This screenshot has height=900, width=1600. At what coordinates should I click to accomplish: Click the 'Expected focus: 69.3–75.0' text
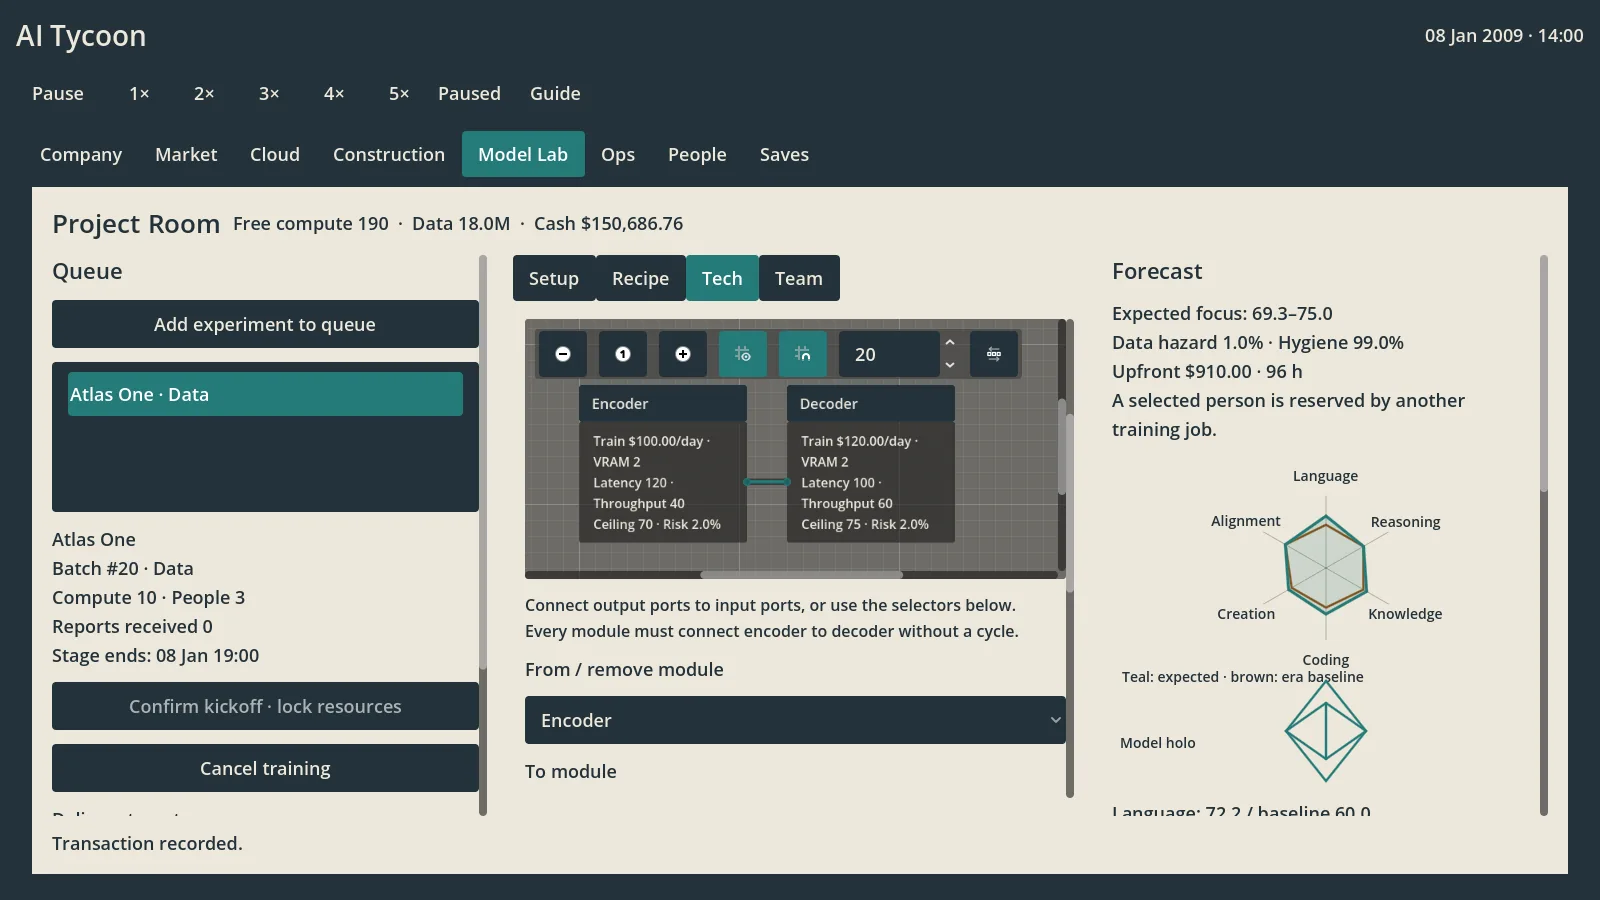coord(1222,313)
